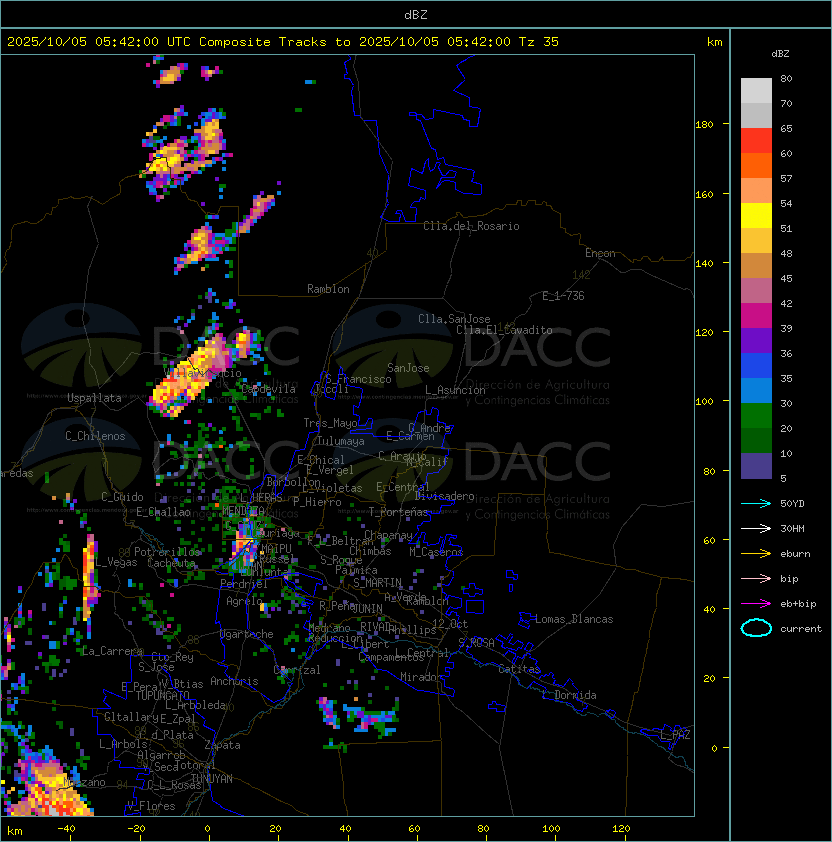Click the cyan ellipse 'current' legend icon
This screenshot has height=842, width=832.
click(756, 628)
